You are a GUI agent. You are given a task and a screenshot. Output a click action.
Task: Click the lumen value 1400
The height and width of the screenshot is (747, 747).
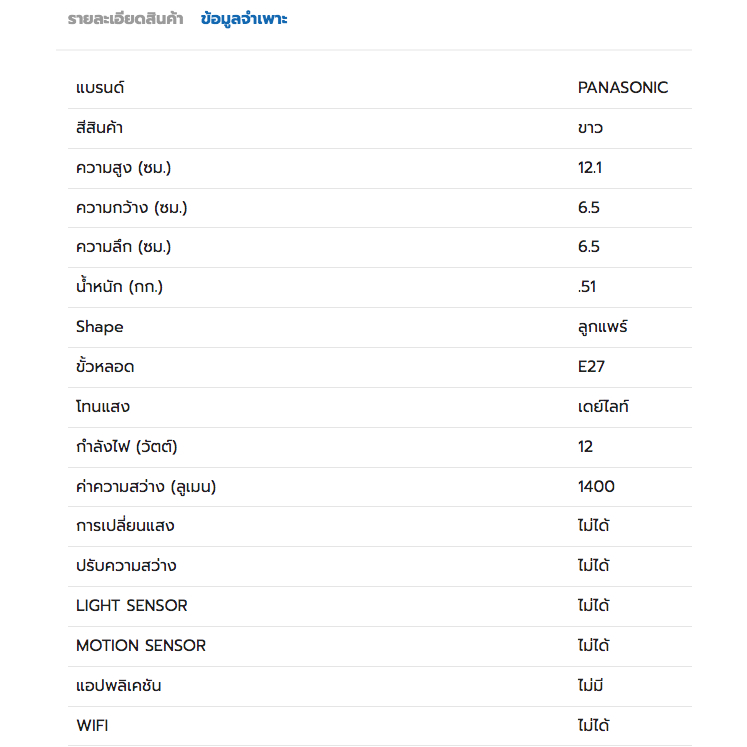coord(596,486)
